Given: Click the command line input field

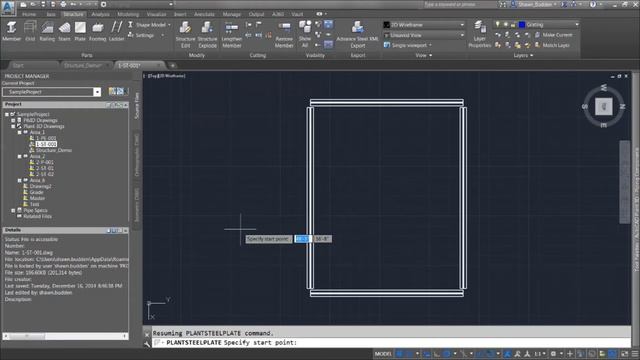Looking at the screenshot, I should (392, 343).
